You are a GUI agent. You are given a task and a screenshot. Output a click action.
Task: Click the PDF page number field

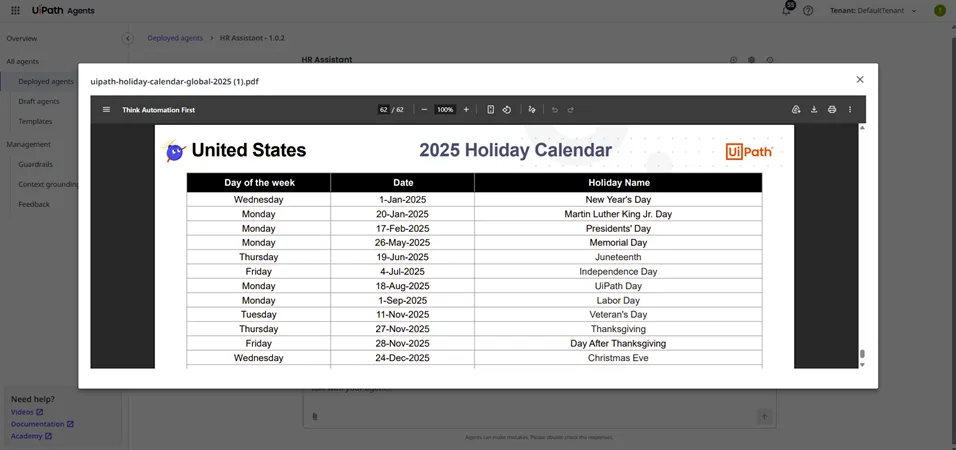coord(383,110)
